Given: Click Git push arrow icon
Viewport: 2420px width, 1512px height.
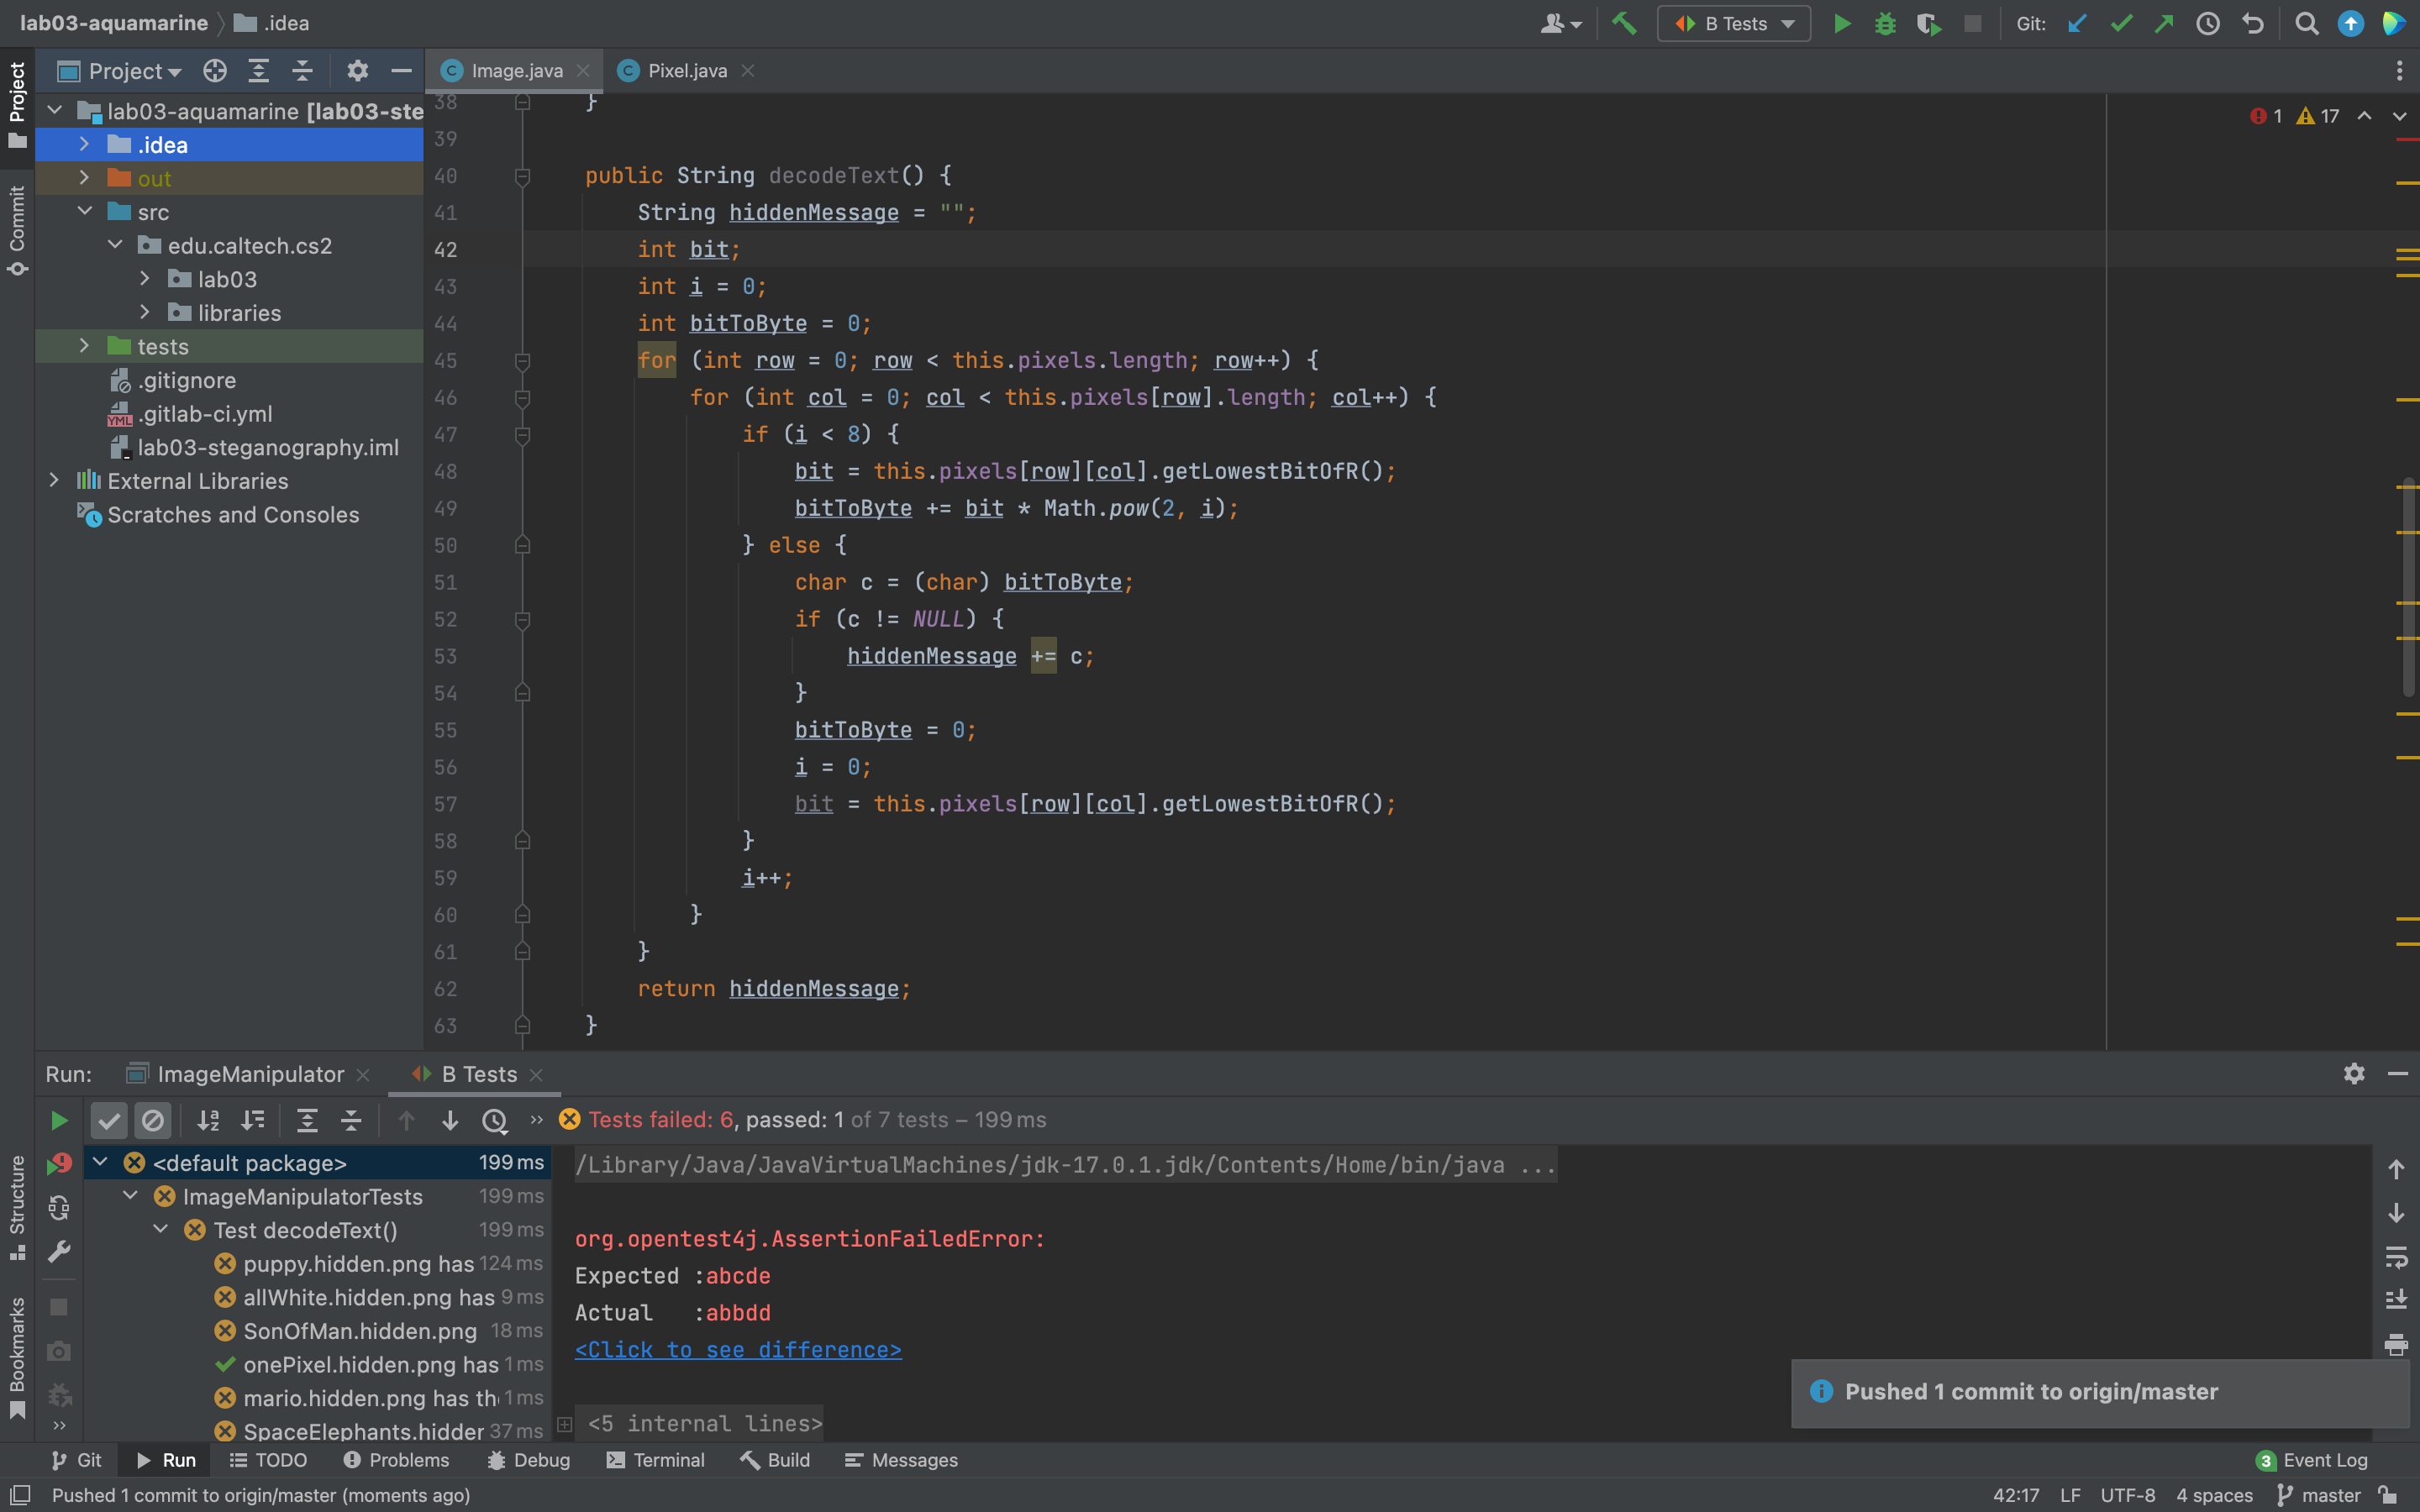Looking at the screenshot, I should point(2164,24).
